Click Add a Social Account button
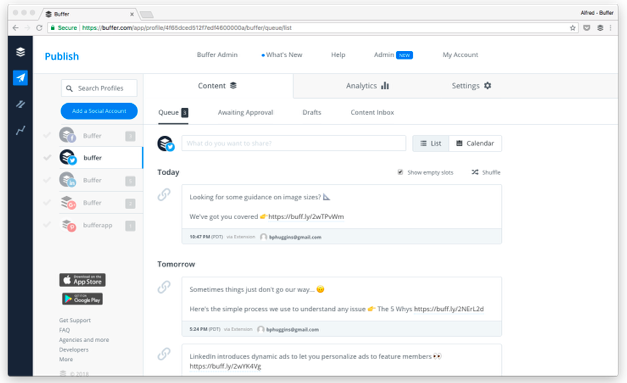627x383 pixels. (99, 111)
